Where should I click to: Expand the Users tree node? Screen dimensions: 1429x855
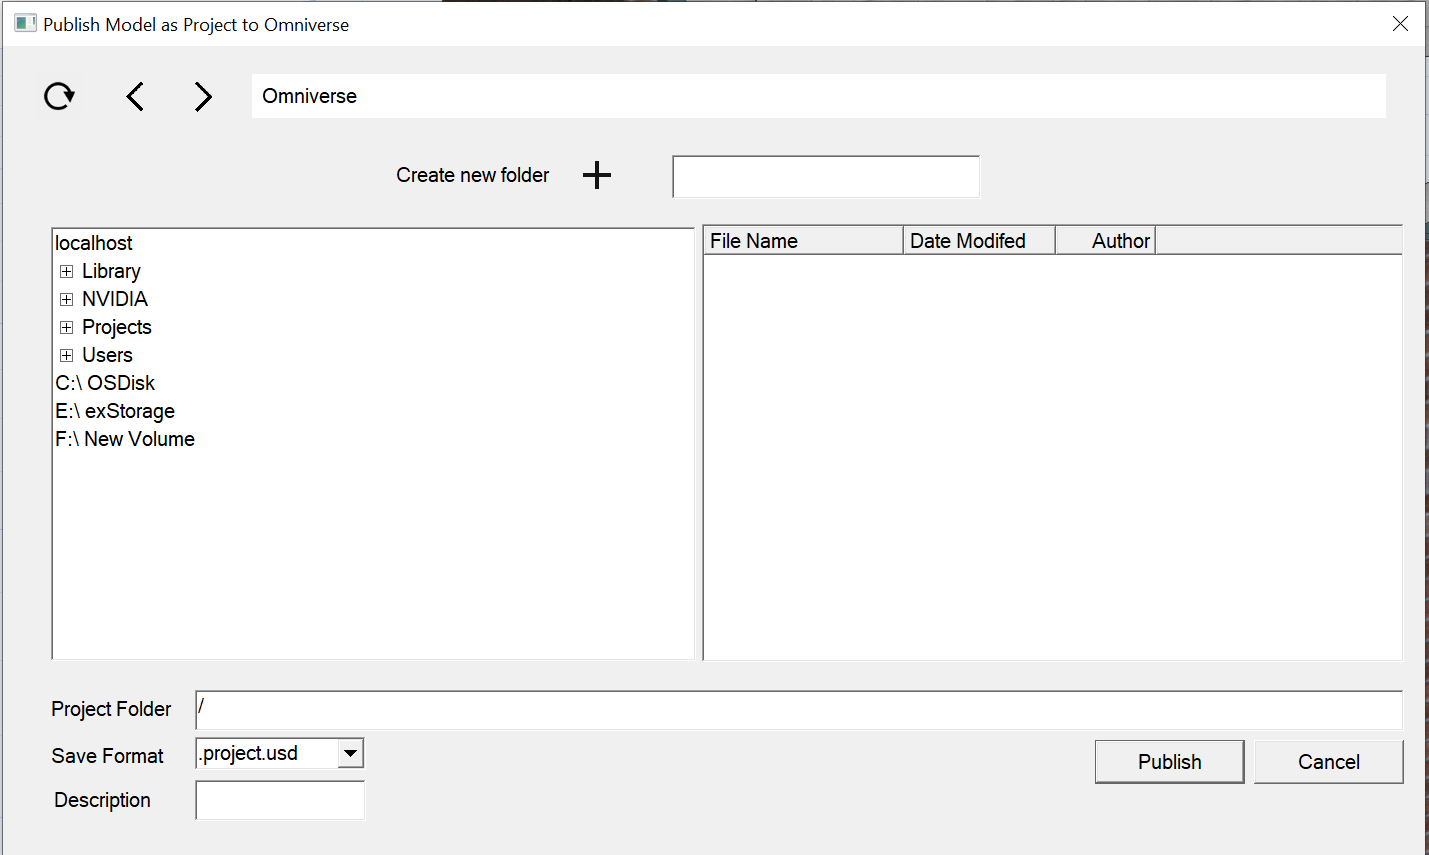click(x=66, y=355)
